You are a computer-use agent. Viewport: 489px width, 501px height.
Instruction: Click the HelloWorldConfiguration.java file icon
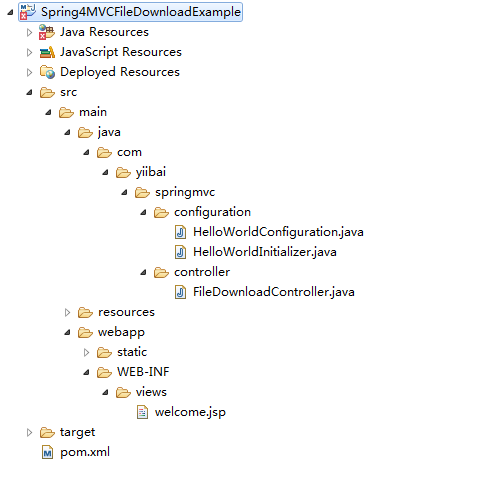coord(180,232)
